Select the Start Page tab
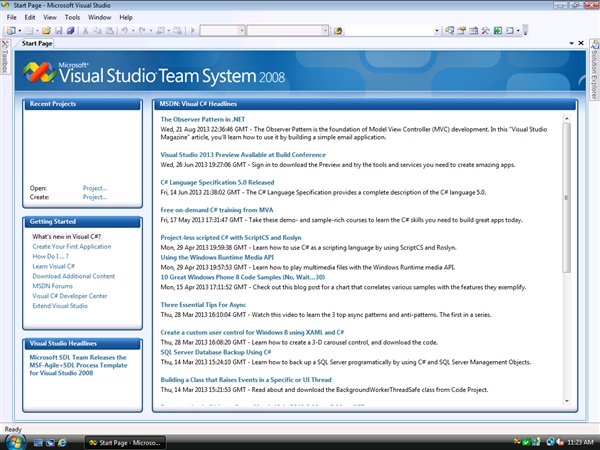The width and height of the screenshot is (600, 450). tap(37, 43)
